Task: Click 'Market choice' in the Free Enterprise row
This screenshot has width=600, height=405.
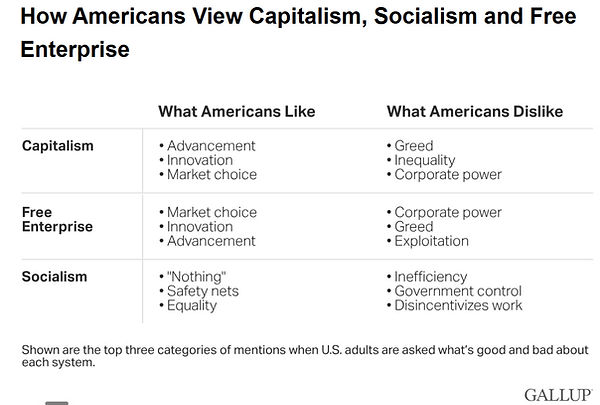Action: [x=212, y=212]
